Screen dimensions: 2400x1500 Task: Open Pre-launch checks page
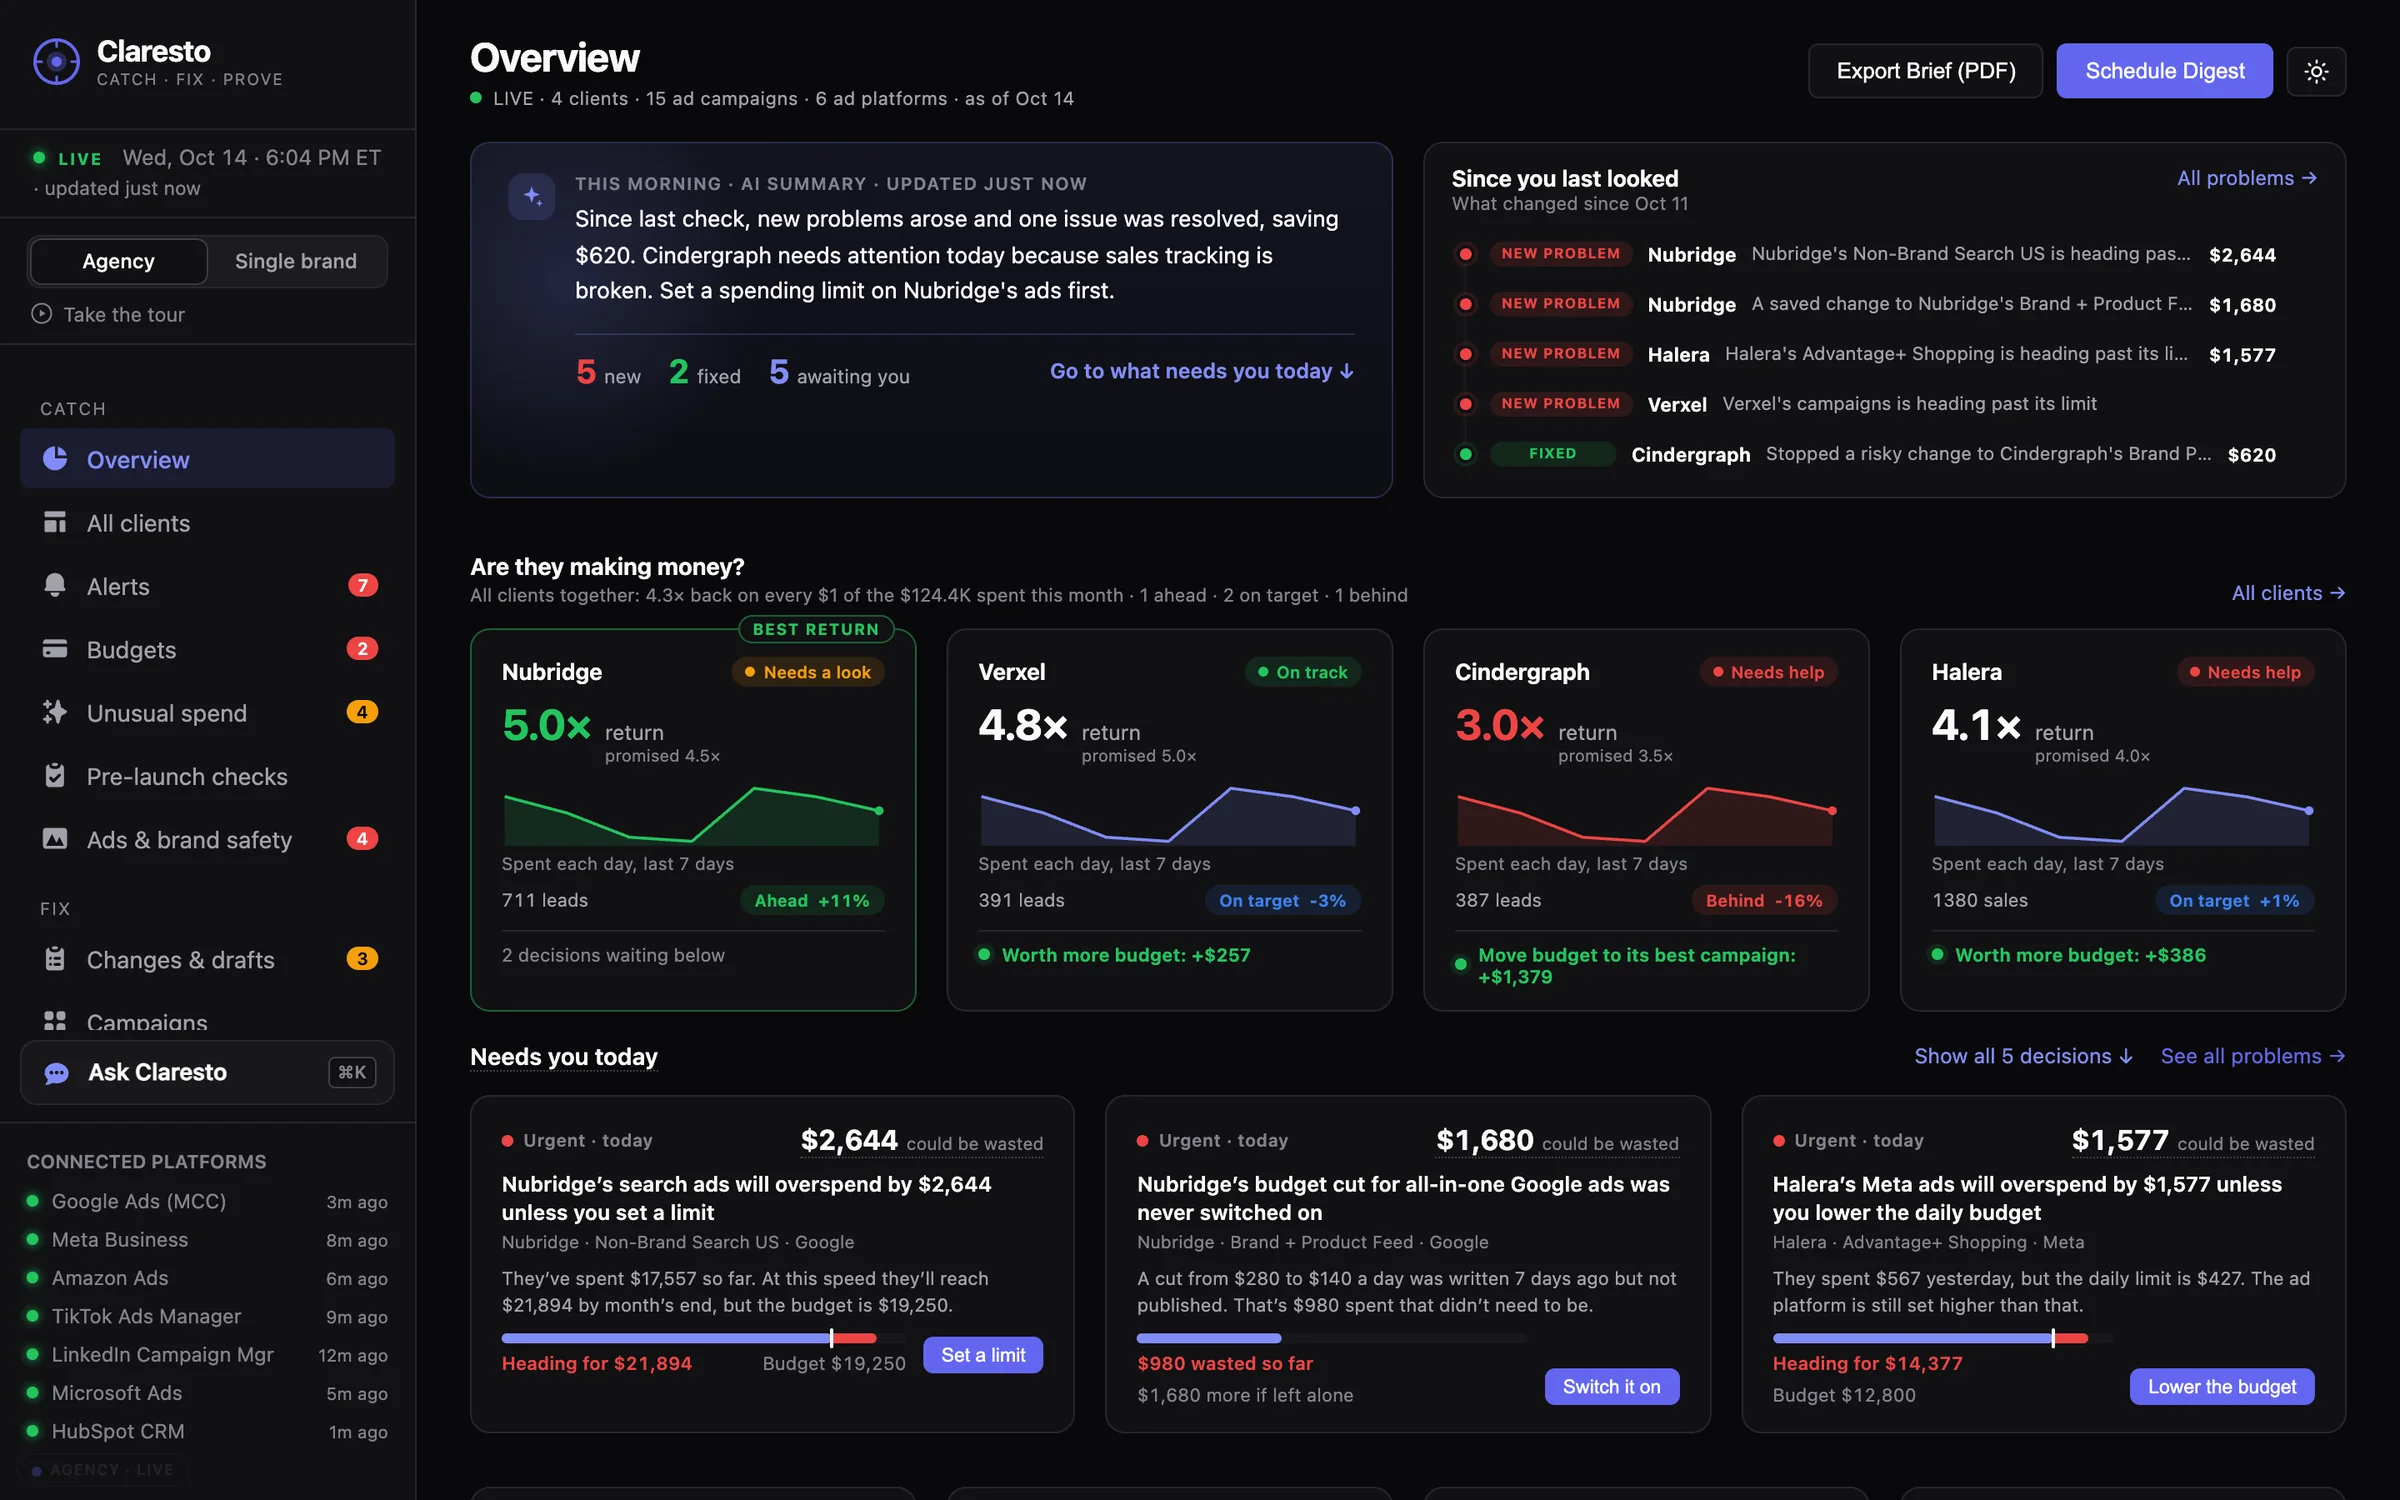[207, 776]
